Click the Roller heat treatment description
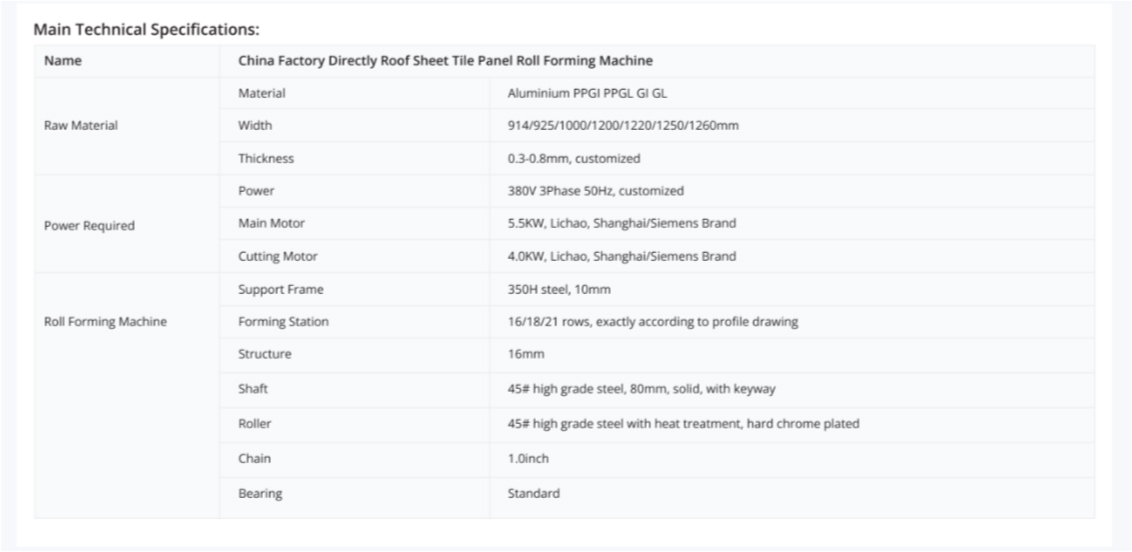Screen dimensions: 1132x552 point(683,424)
